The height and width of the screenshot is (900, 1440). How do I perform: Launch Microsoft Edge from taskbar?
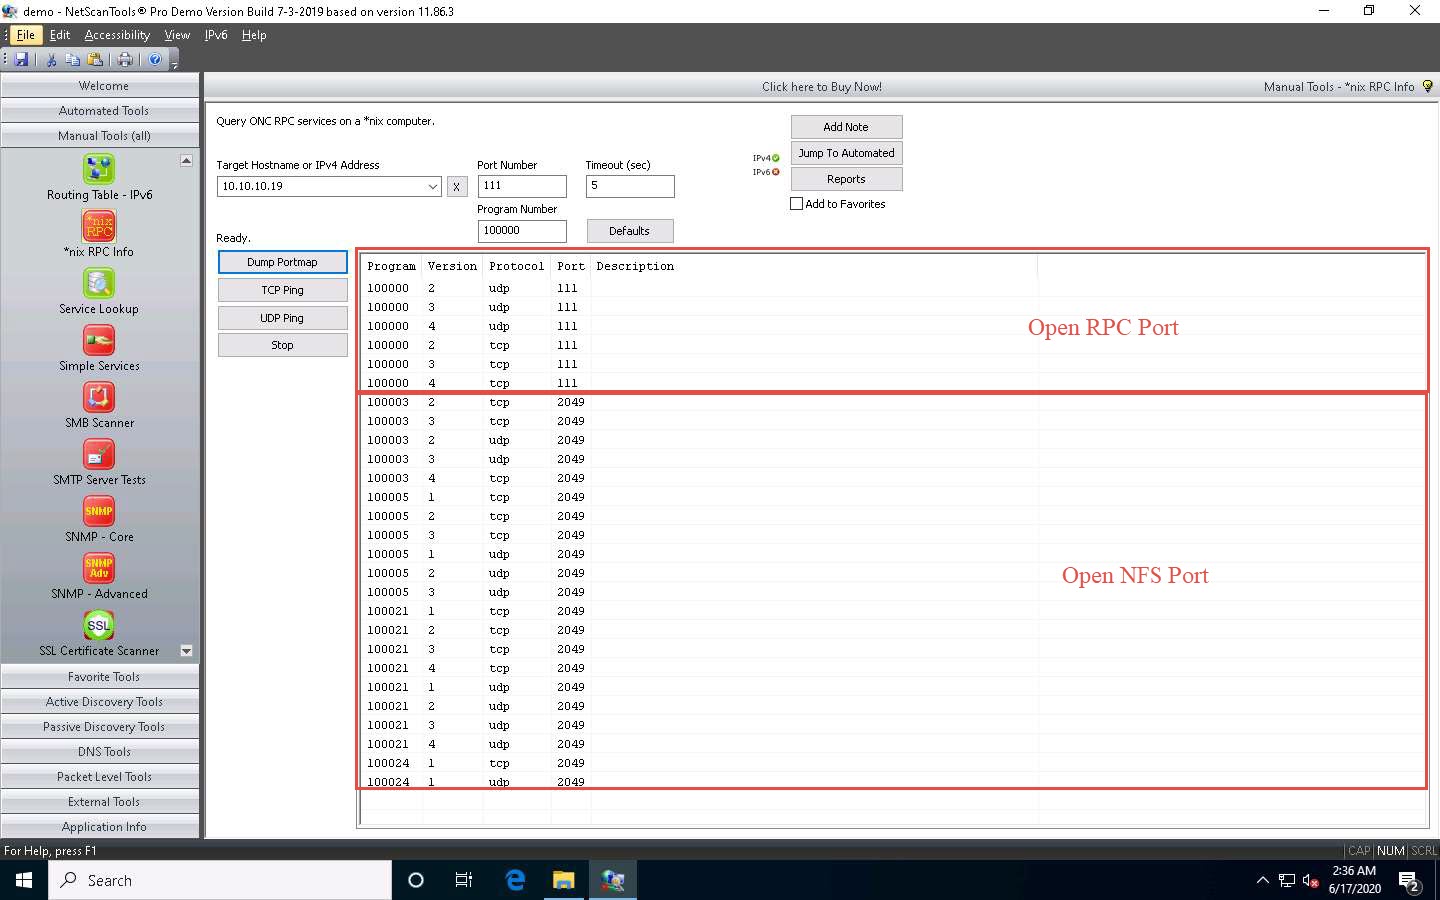pos(515,880)
